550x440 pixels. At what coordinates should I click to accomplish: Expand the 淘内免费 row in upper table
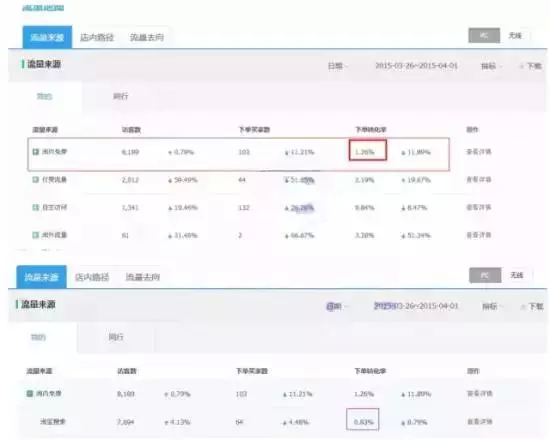click(x=35, y=152)
